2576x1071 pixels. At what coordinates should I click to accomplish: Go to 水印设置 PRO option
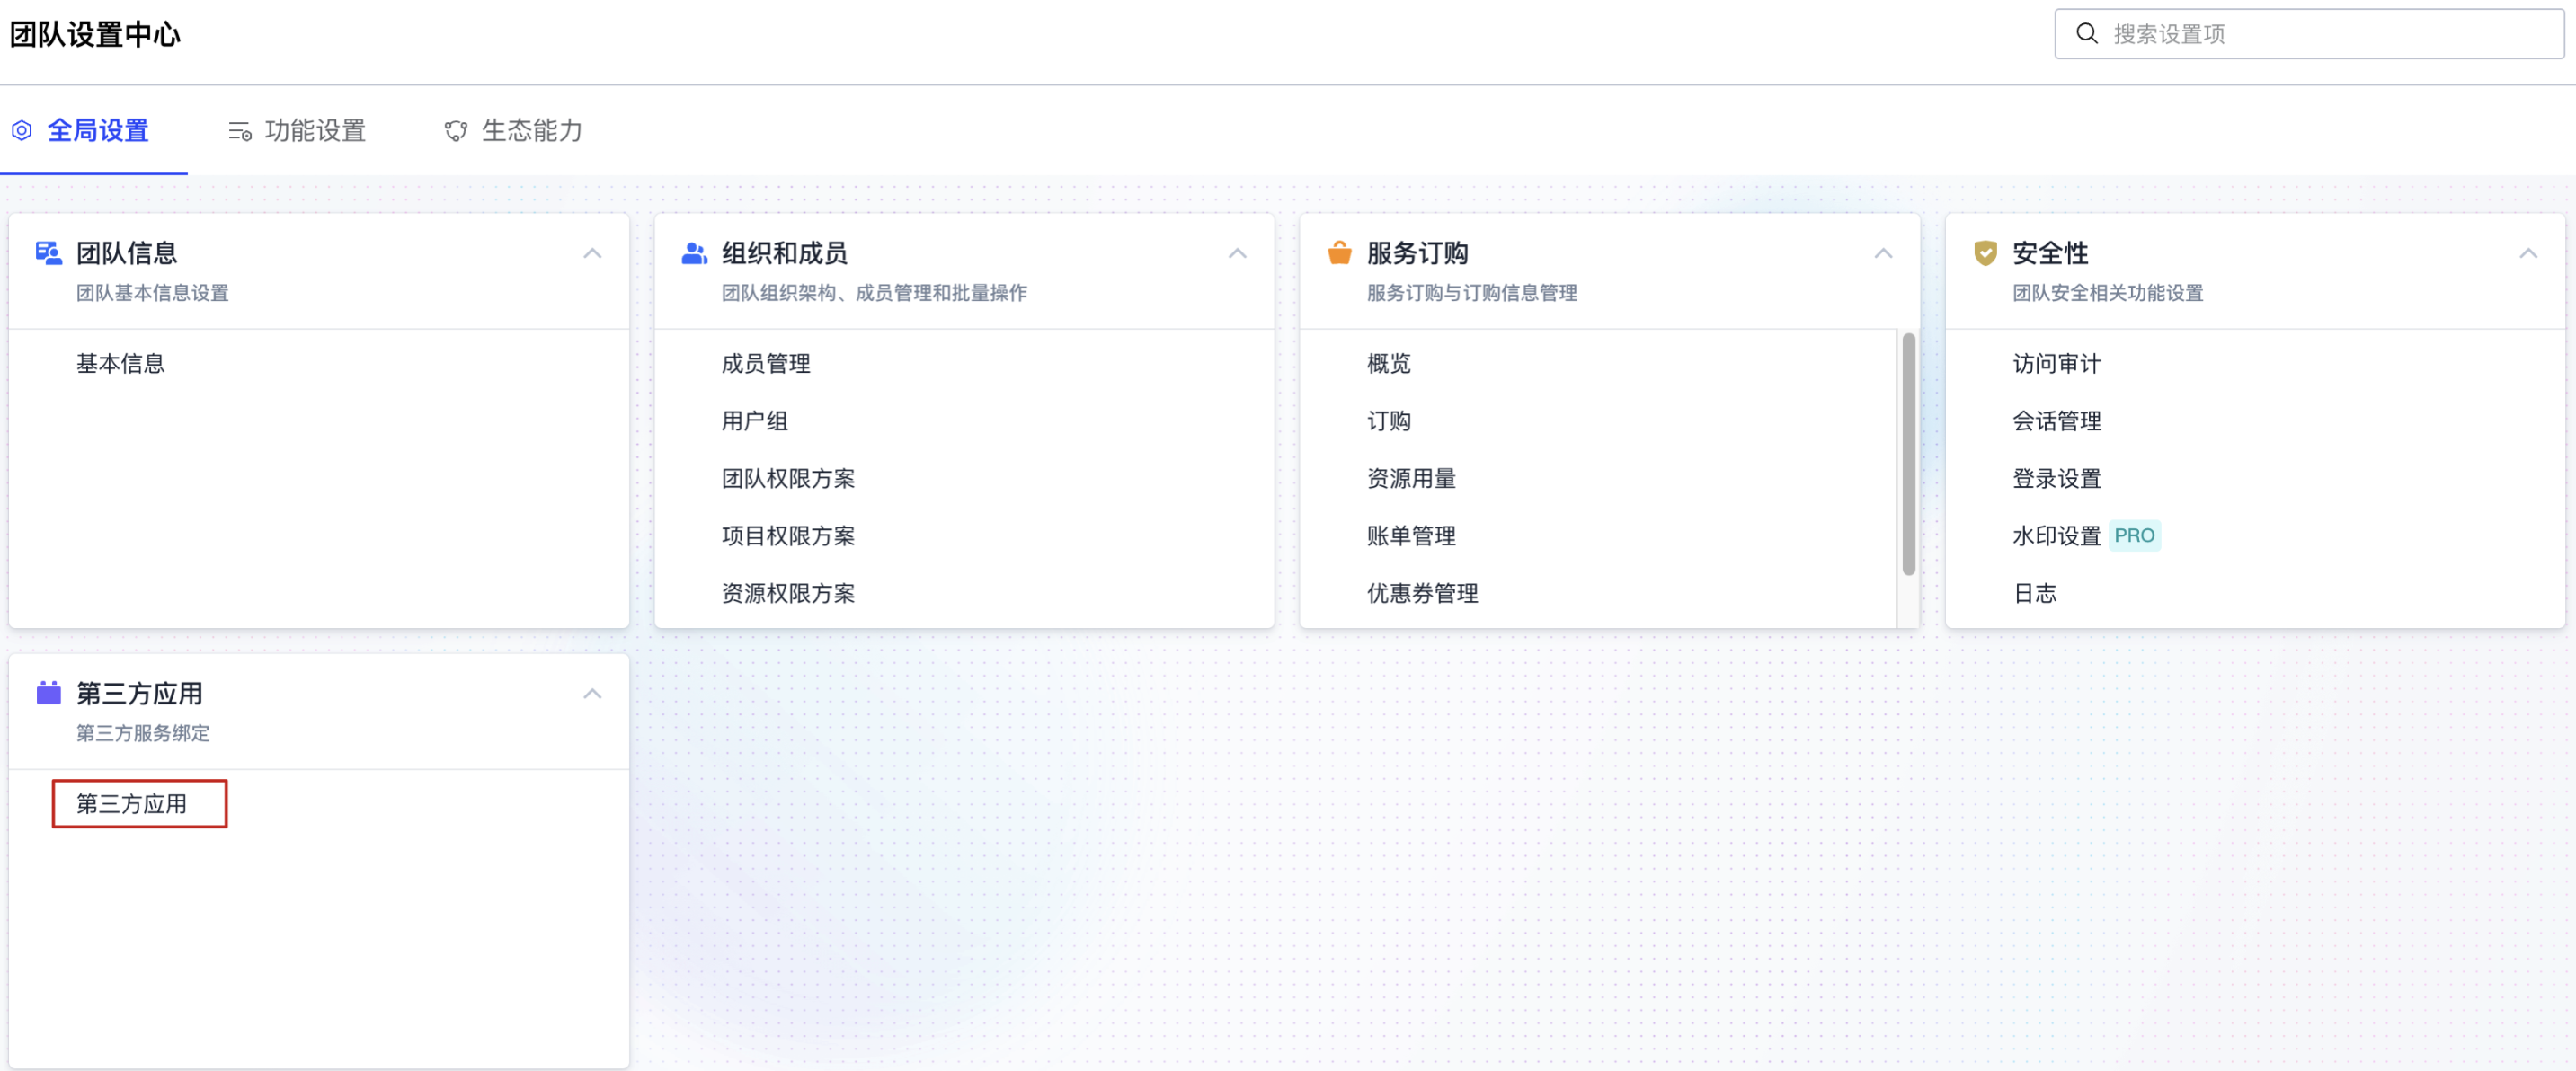point(2057,536)
